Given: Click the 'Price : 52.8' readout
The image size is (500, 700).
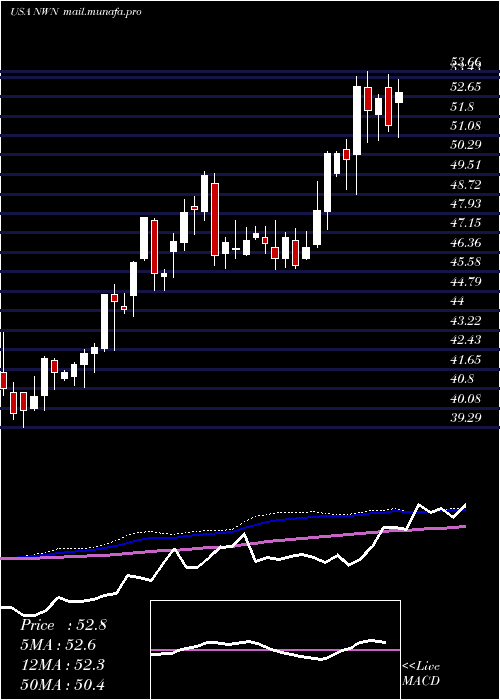Looking at the screenshot, I should [x=63, y=625].
